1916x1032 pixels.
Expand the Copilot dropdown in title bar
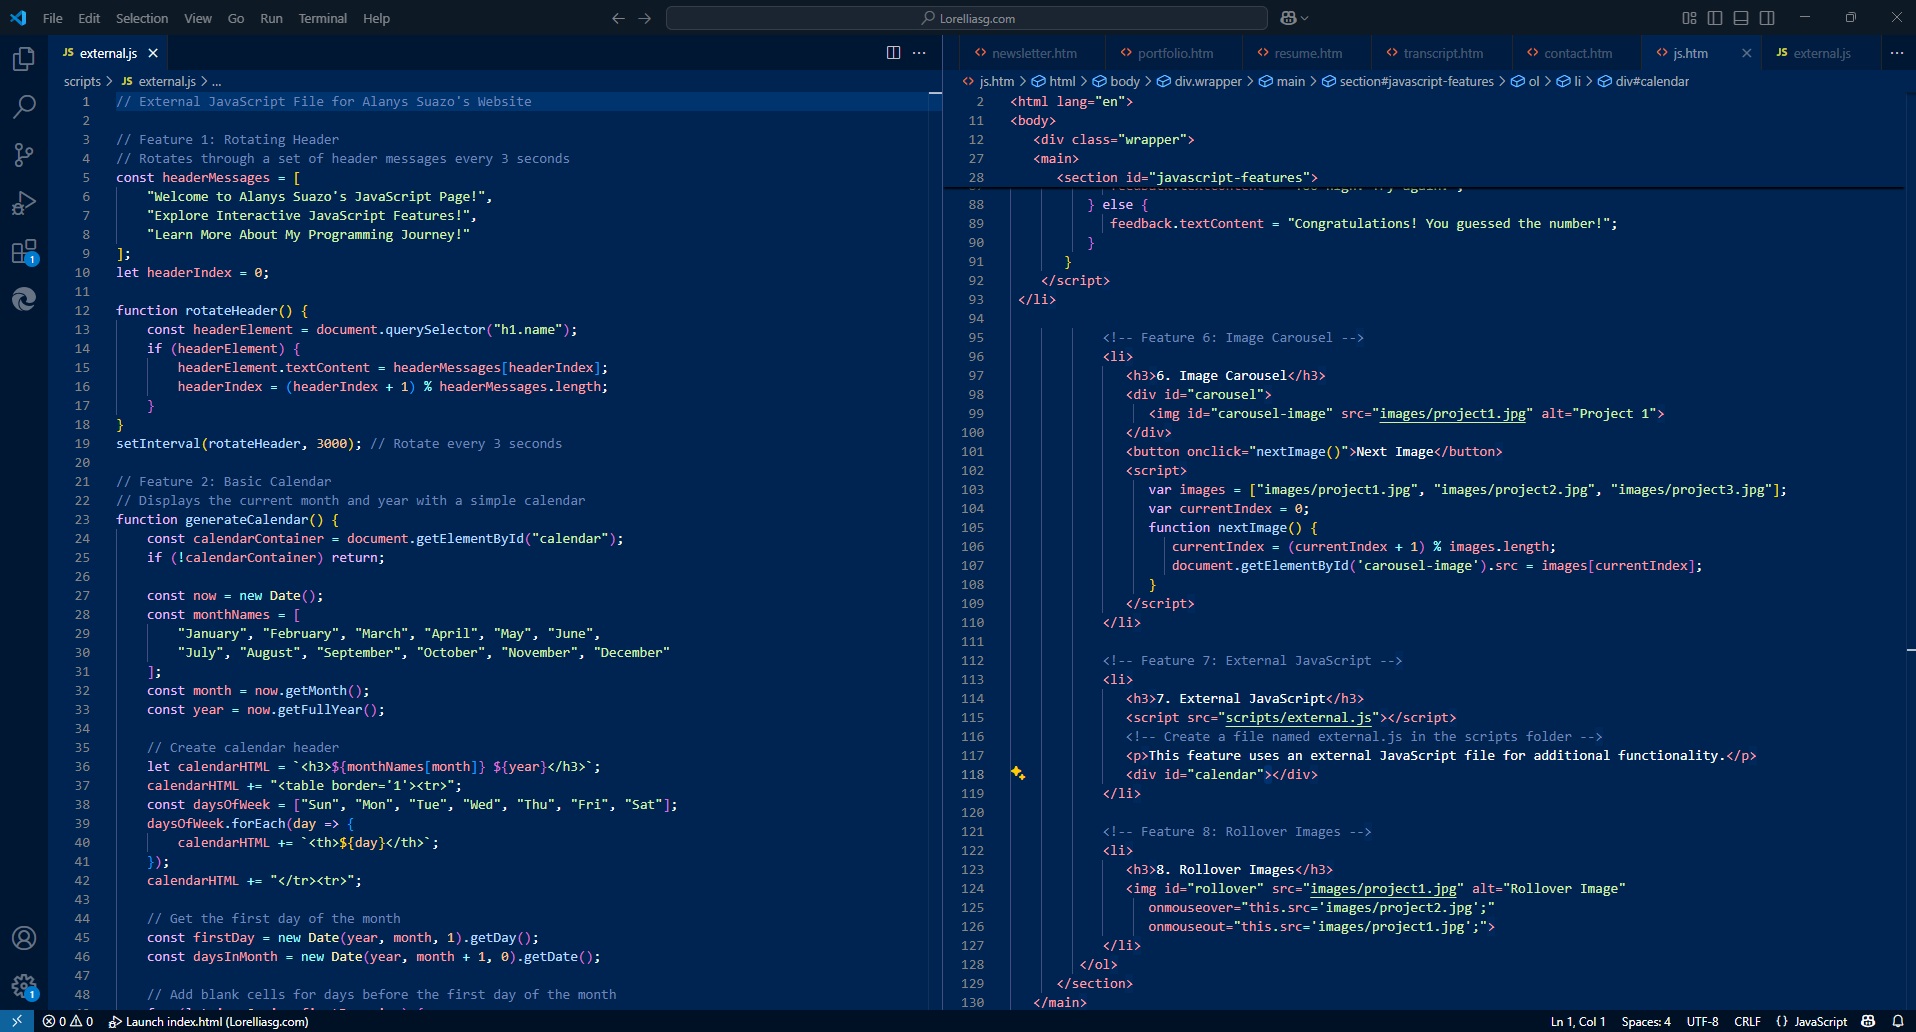coord(1304,18)
